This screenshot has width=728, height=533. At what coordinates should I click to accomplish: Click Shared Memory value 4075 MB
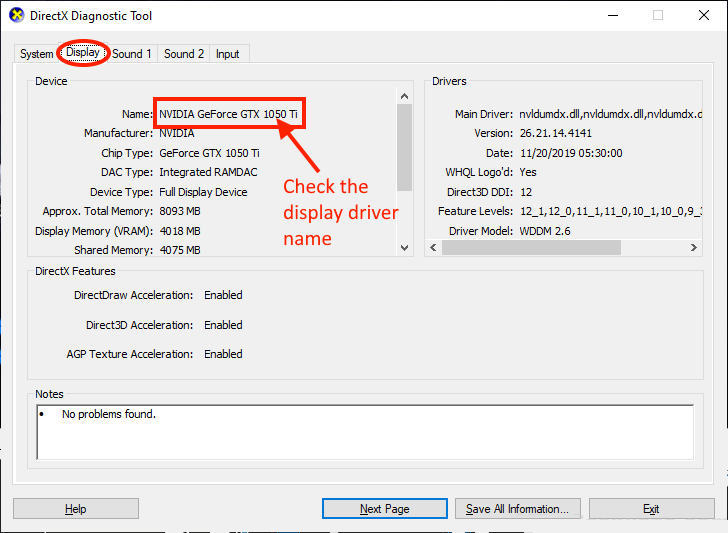[180, 250]
